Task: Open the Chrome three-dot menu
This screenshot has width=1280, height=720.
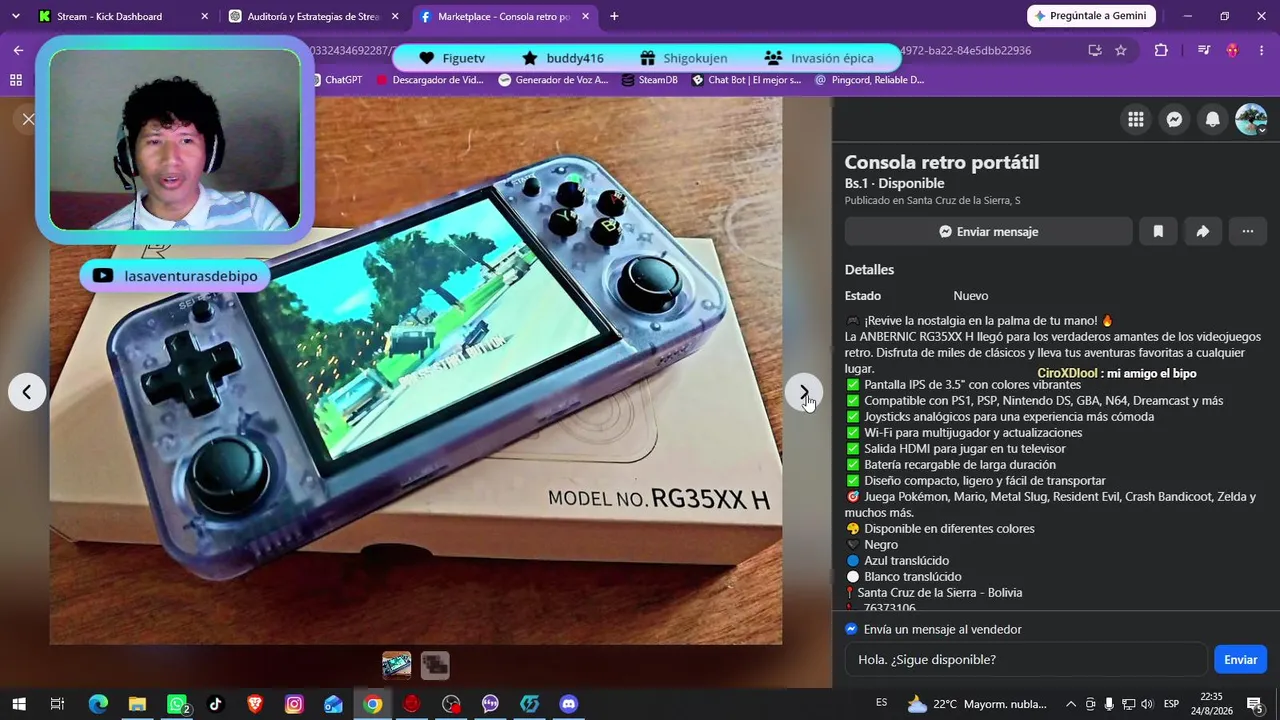Action: (1261, 50)
